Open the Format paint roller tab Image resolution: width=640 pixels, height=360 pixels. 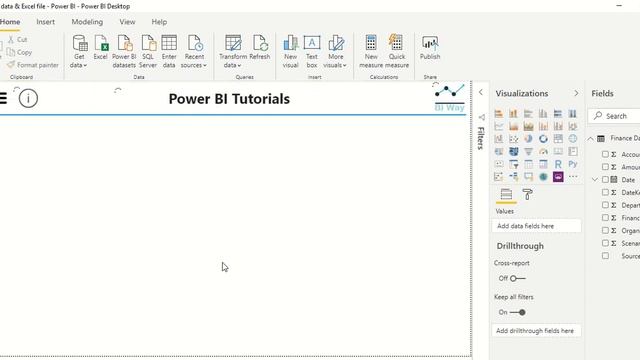pyautogui.click(x=527, y=194)
